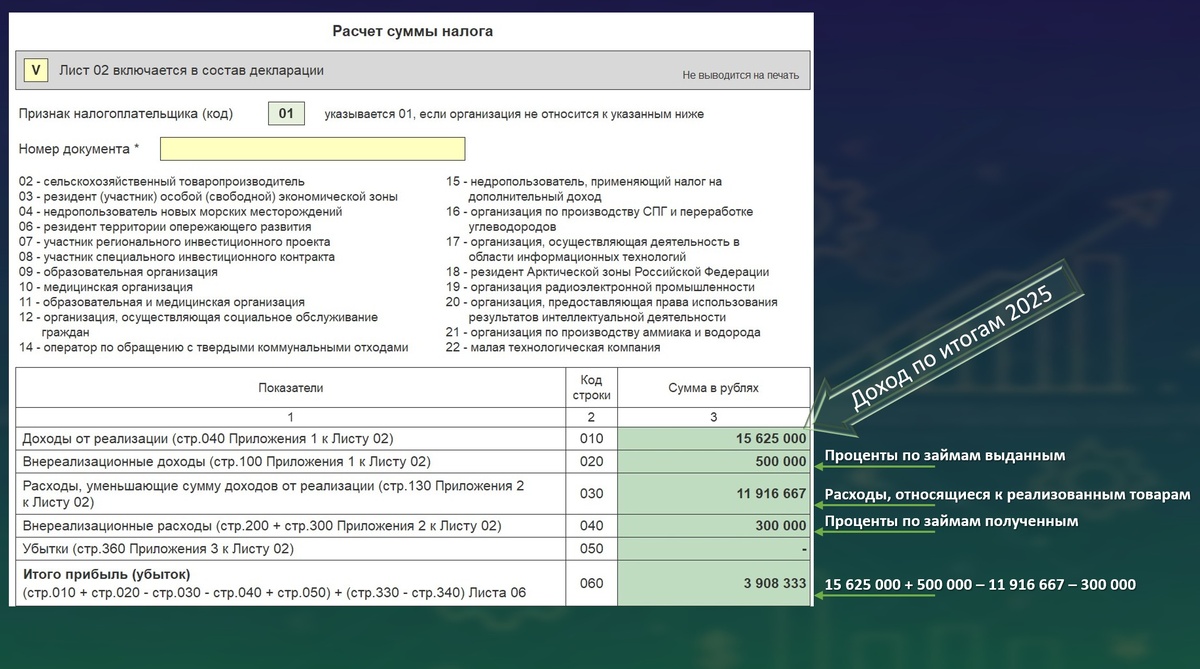The width and height of the screenshot is (1200, 669).
Task: Toggle checkbox 'Лист 02 включается в состав декларации'
Action: (x=37, y=70)
